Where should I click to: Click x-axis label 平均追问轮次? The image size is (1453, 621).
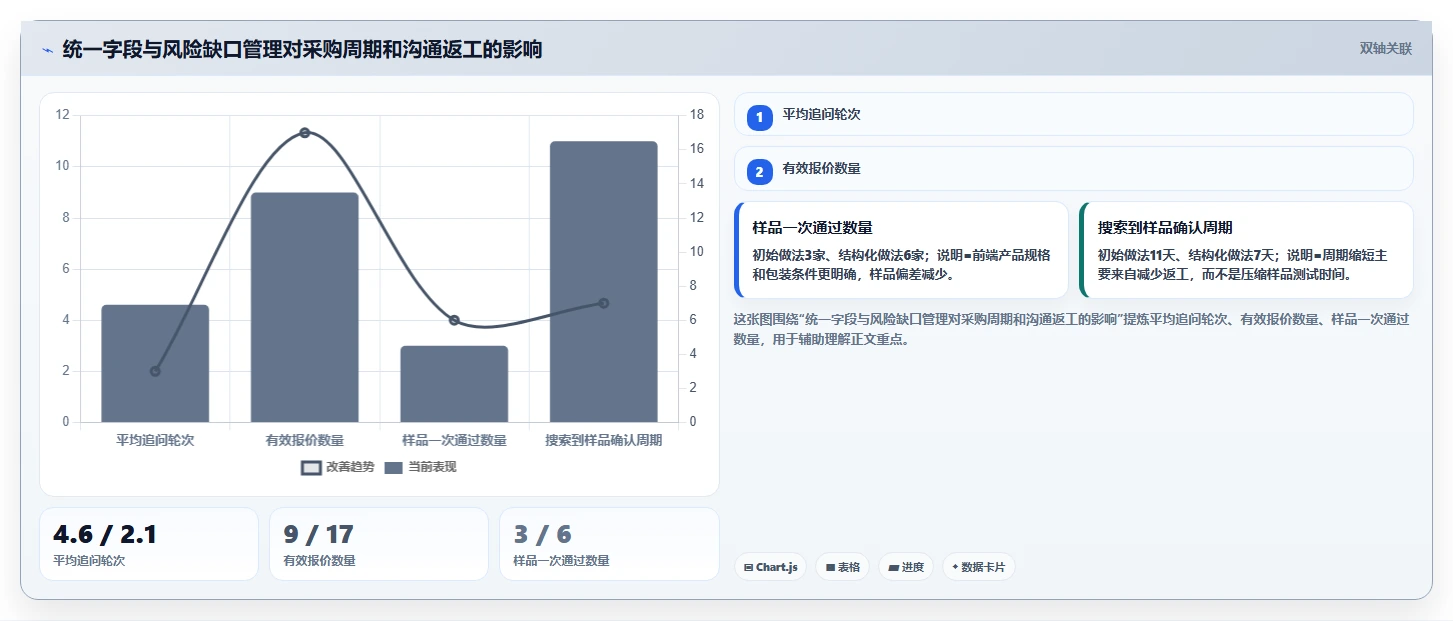point(155,440)
